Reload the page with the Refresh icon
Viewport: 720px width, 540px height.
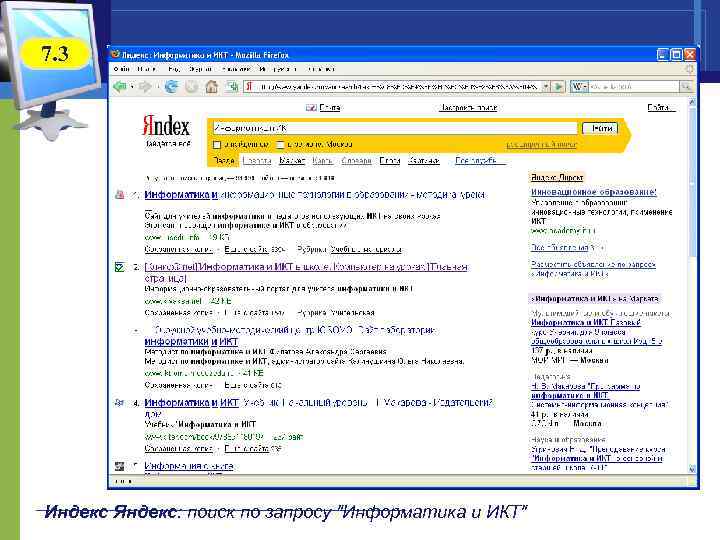[171, 86]
